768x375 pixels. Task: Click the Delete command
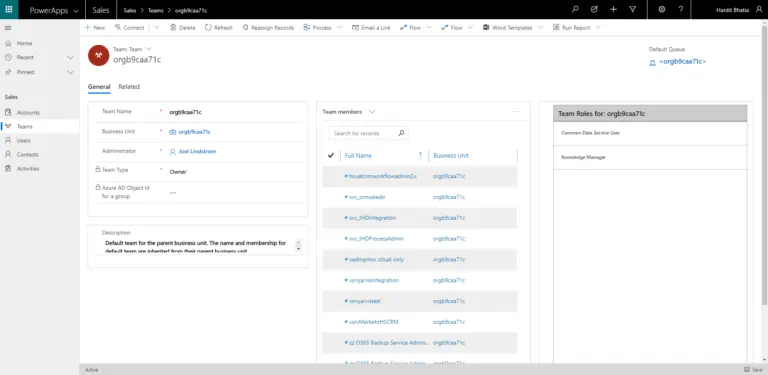click(183, 28)
